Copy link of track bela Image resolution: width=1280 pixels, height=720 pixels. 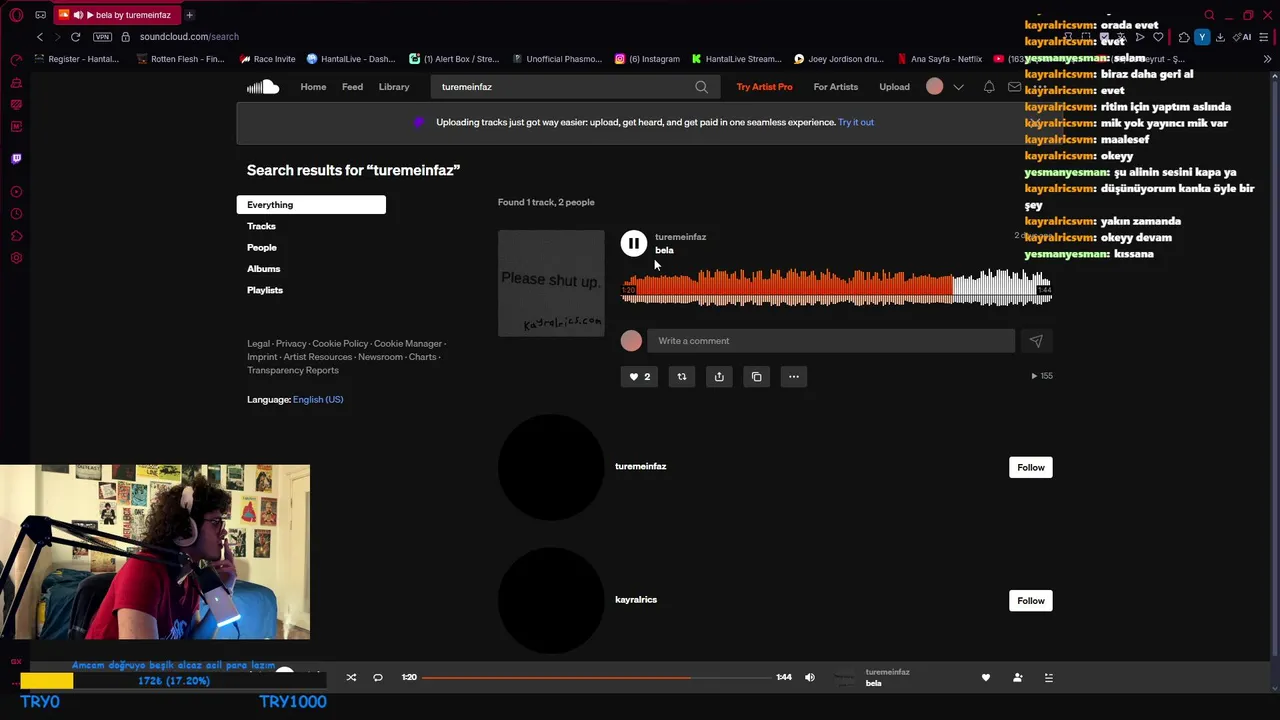pyautogui.click(x=756, y=377)
